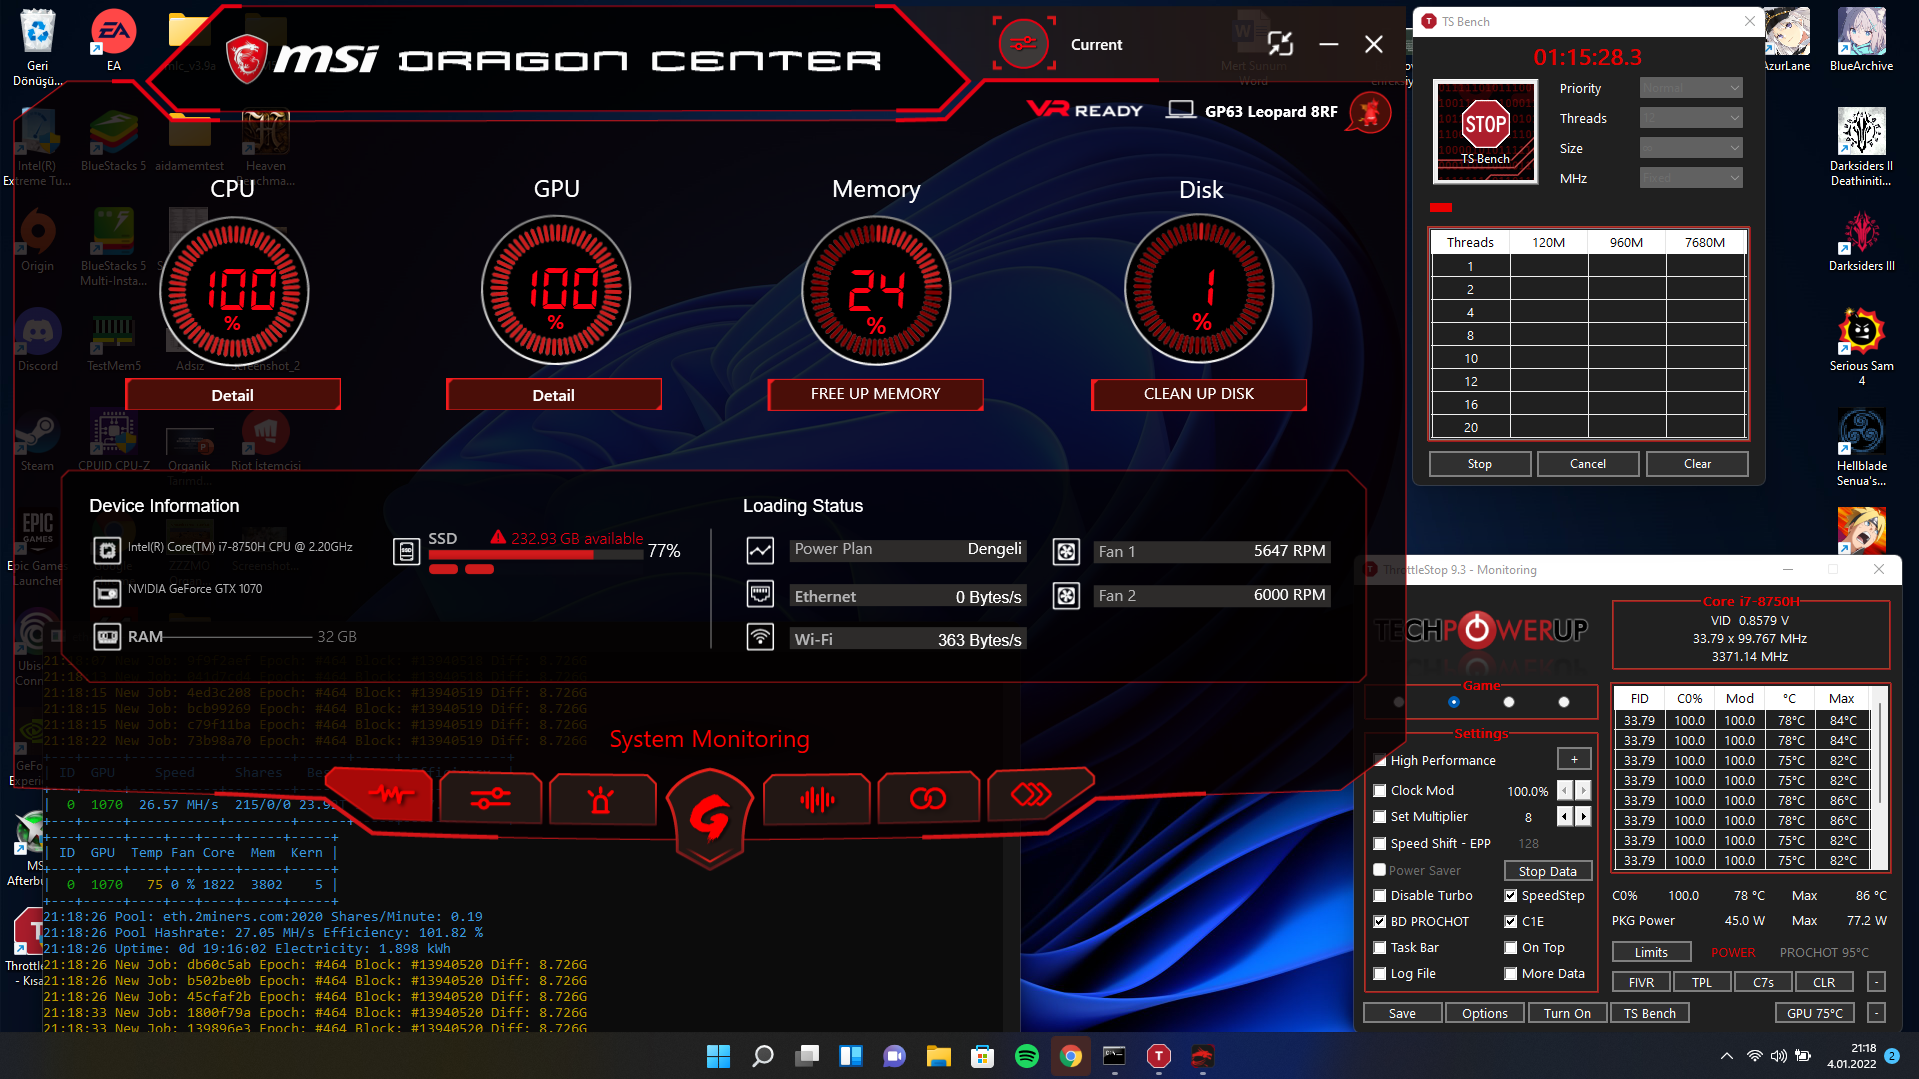Open the sound wave voice tab icon
1919x1079 pixels.
pyautogui.click(x=817, y=799)
